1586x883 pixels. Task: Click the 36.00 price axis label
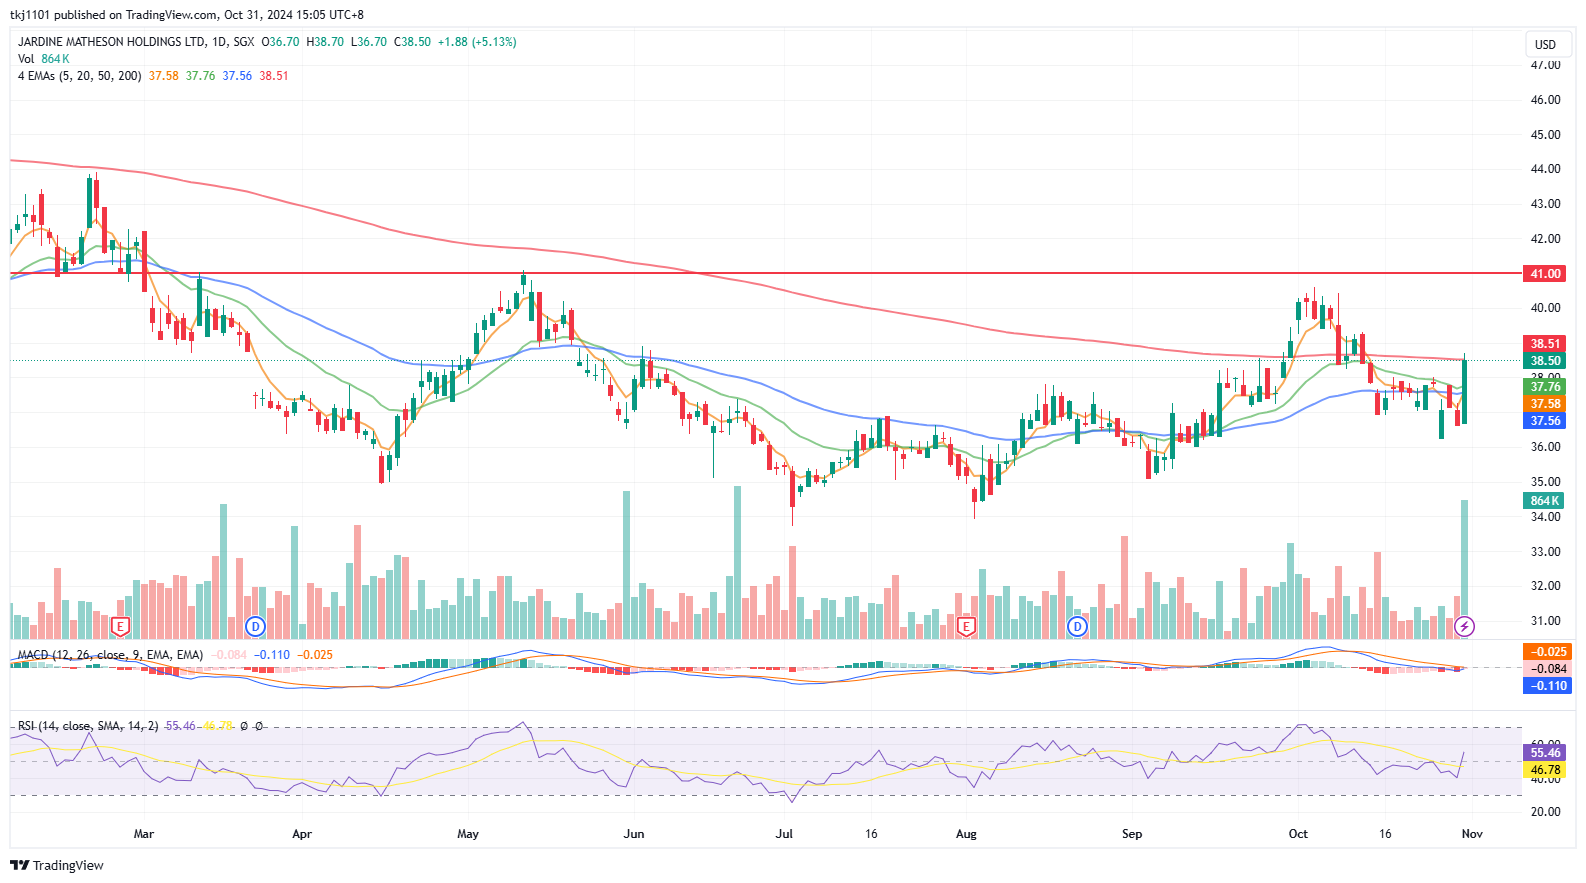pyautogui.click(x=1545, y=447)
